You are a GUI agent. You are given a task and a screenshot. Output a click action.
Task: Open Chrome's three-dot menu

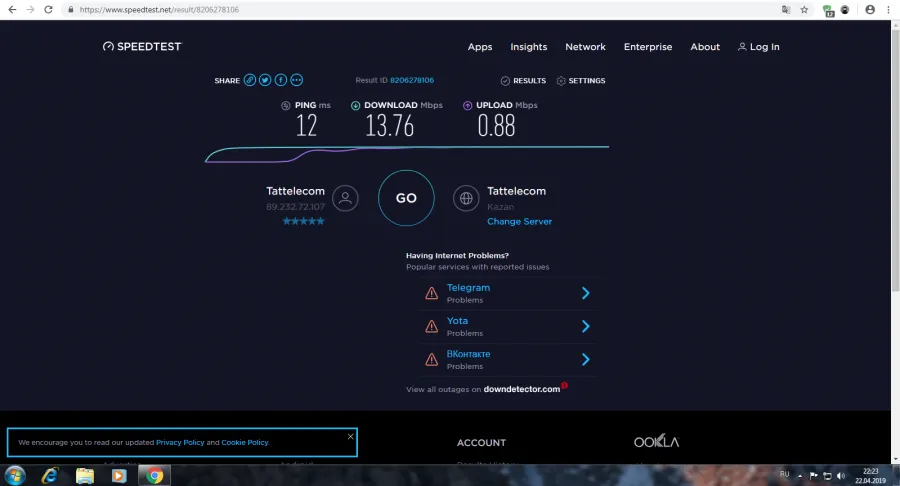[x=888, y=10]
